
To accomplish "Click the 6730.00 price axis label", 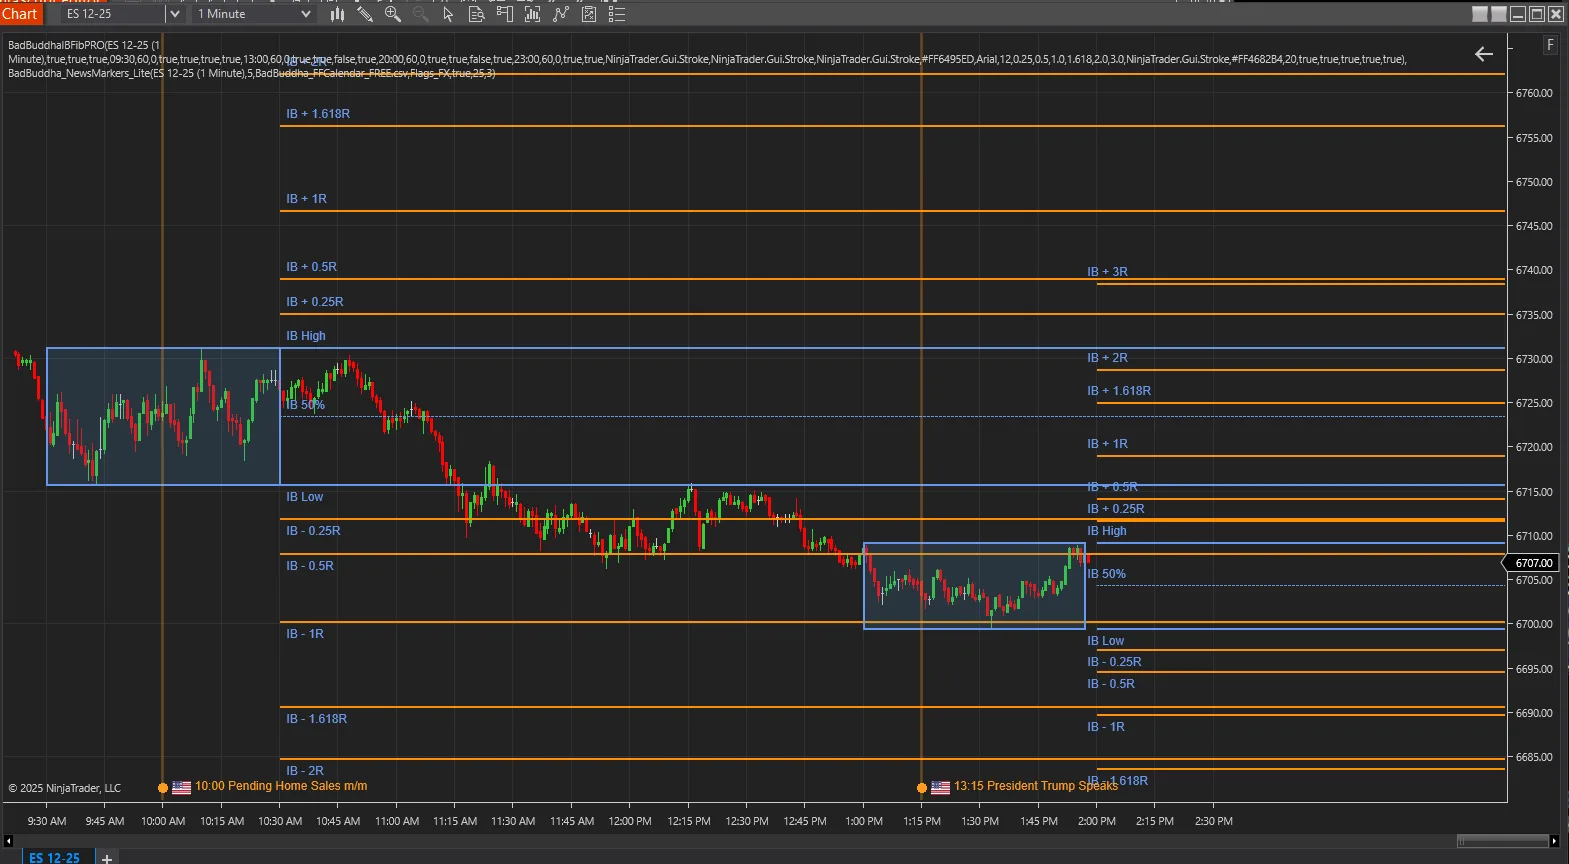I will 1534,359.
